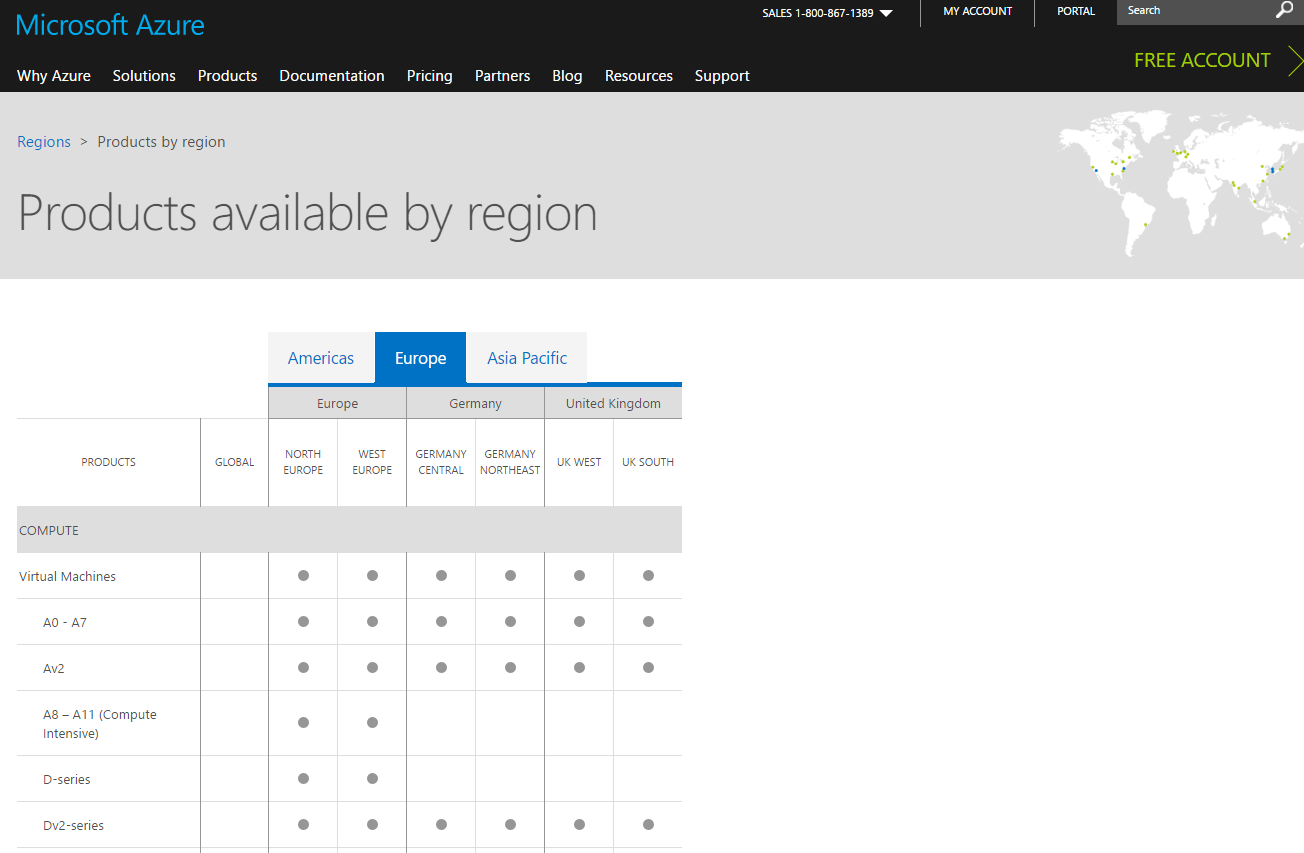Click the availability dot for D-series in North Europe
The height and width of the screenshot is (853, 1304).
(303, 778)
